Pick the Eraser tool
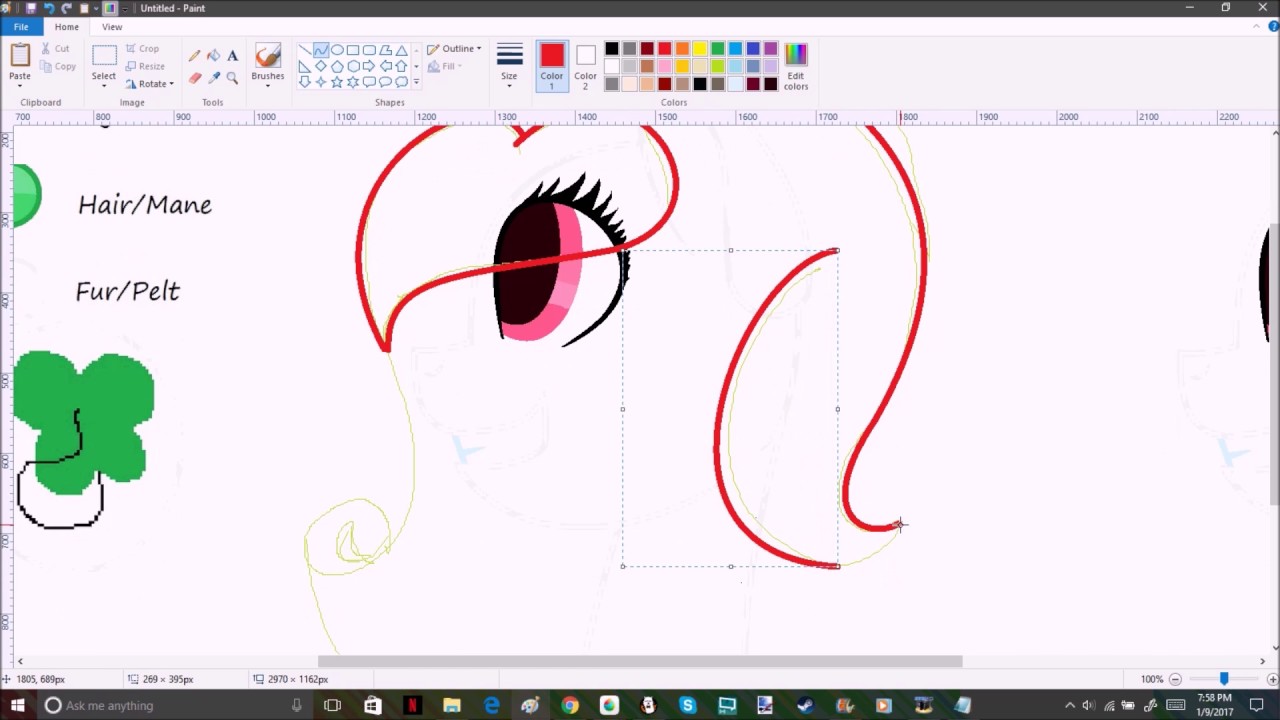The width and height of the screenshot is (1280, 720). pos(194,78)
